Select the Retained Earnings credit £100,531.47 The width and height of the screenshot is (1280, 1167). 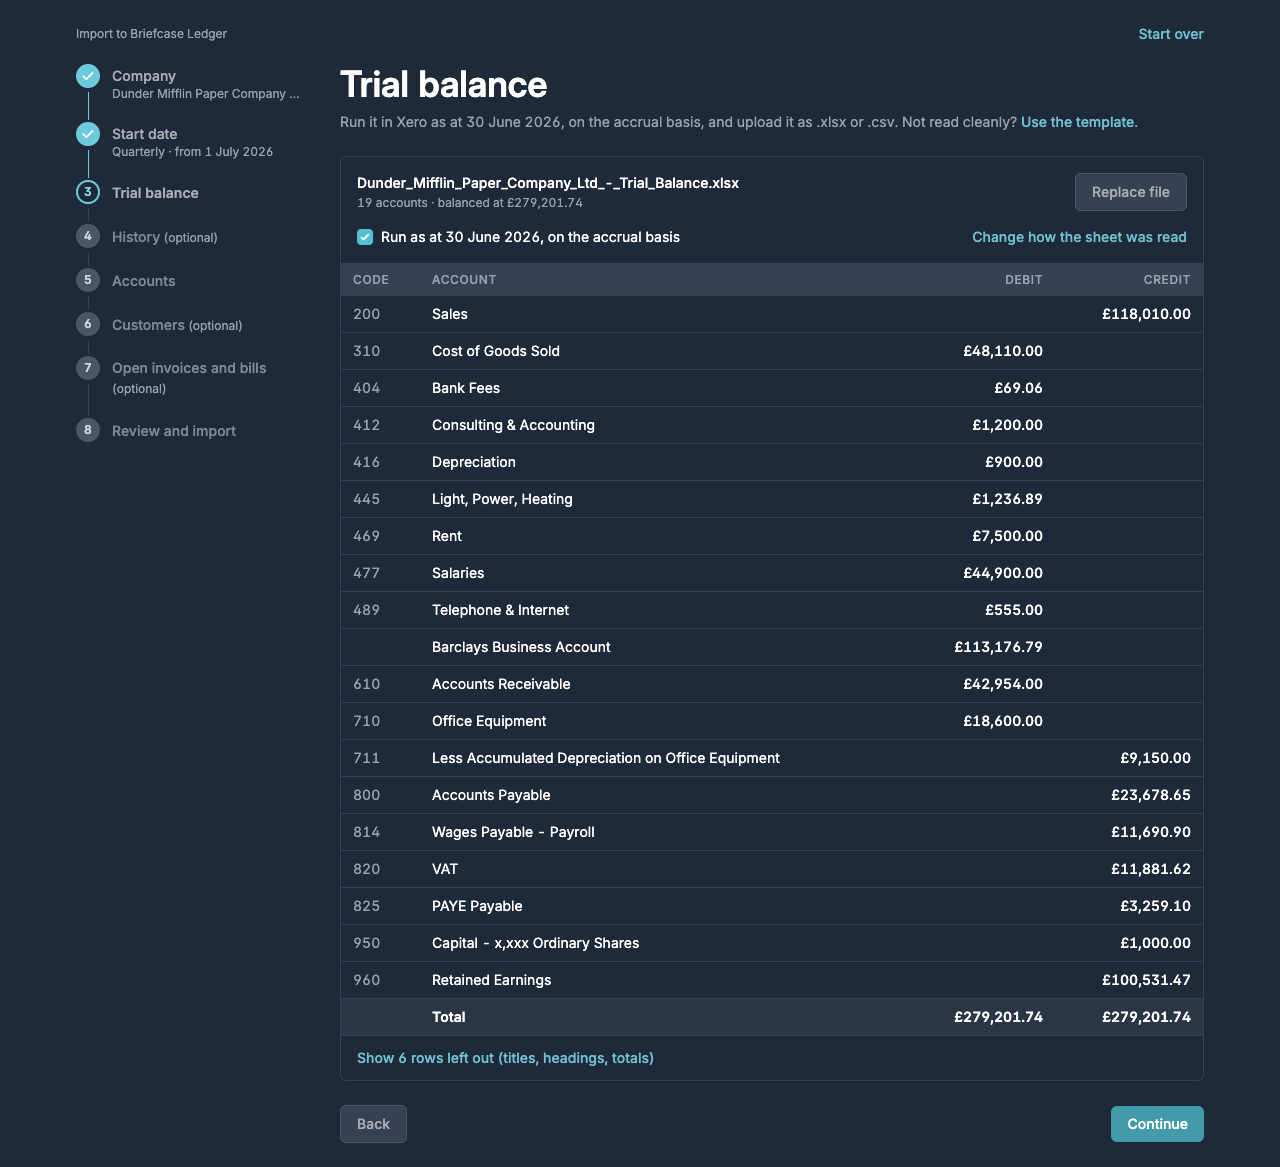coord(1147,980)
